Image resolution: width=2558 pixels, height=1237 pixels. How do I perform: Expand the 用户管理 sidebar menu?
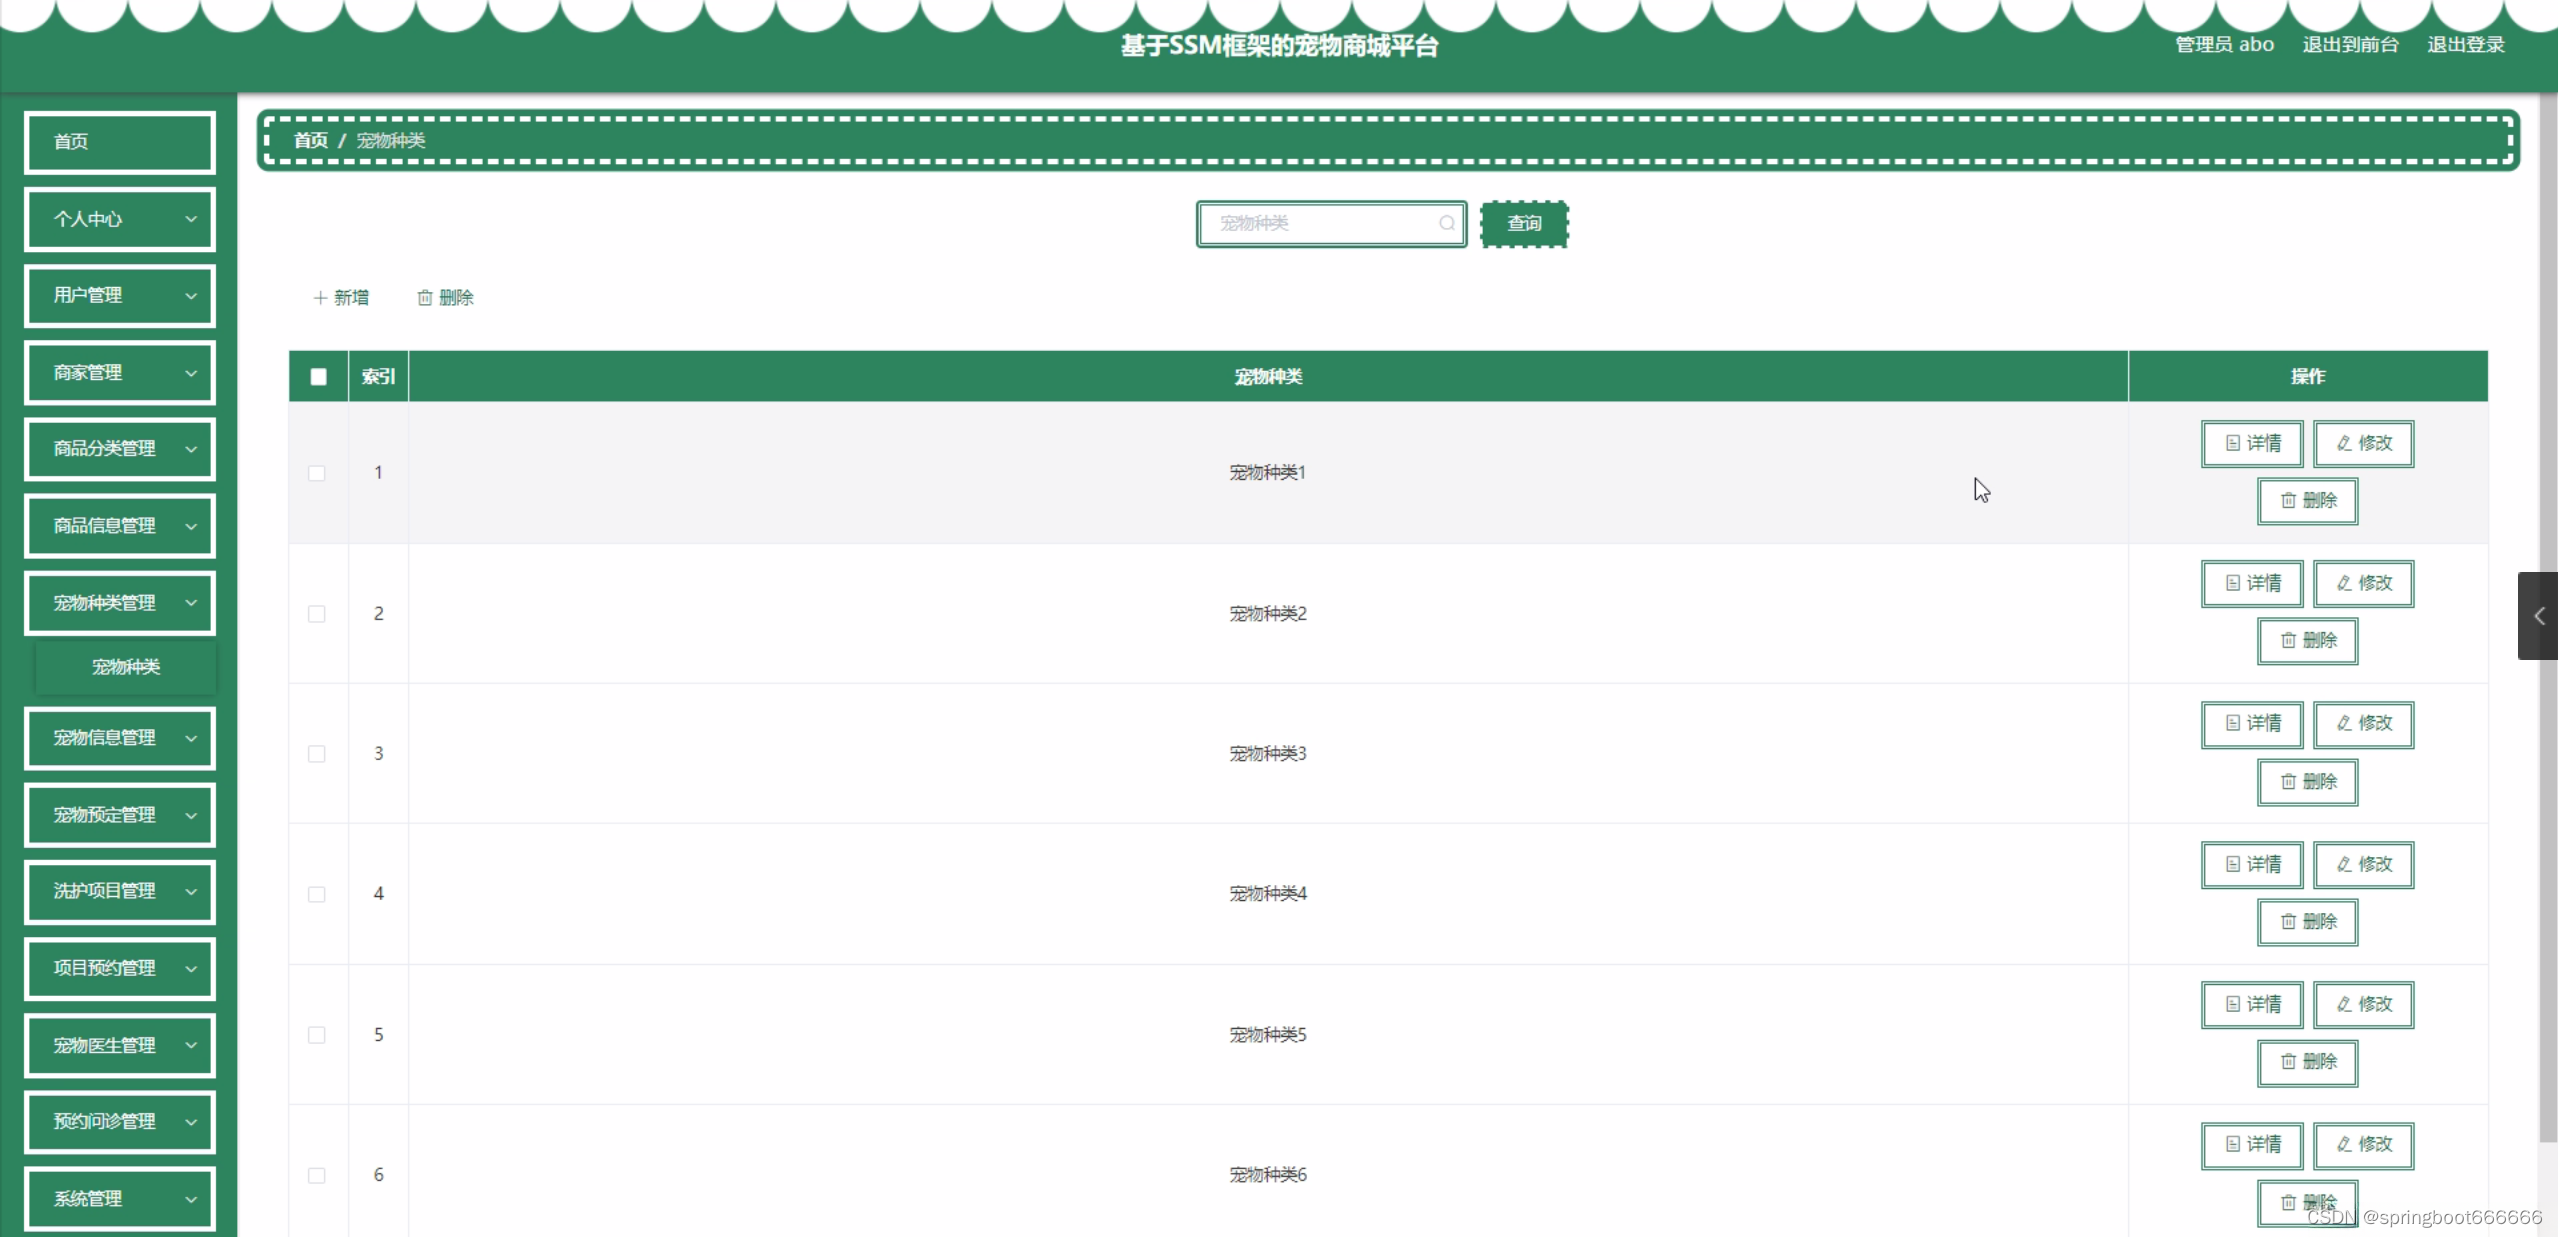pyautogui.click(x=120, y=296)
